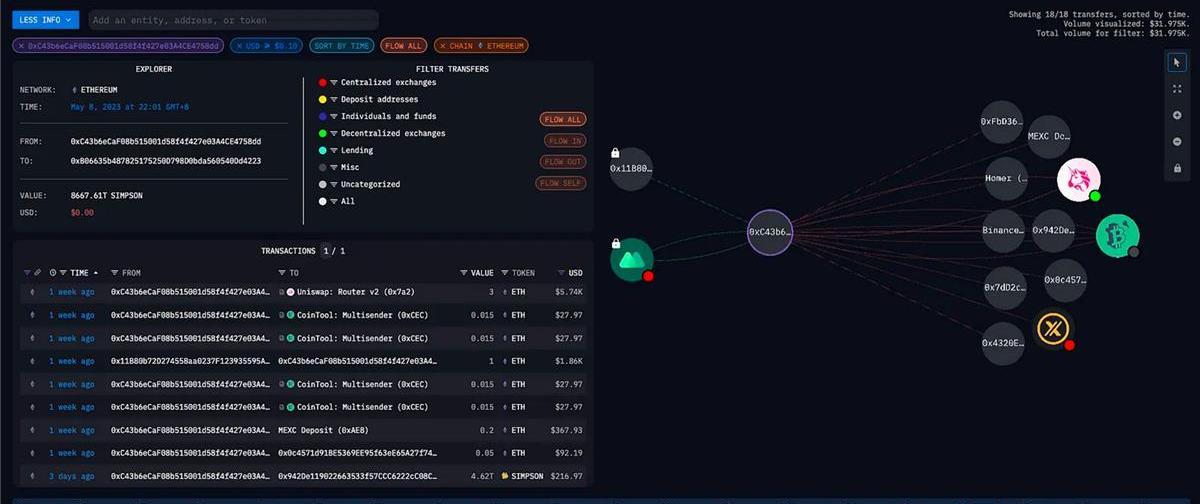1200x504 pixels.
Task: Zoom out the graph with minus icon
Action: (1177, 141)
